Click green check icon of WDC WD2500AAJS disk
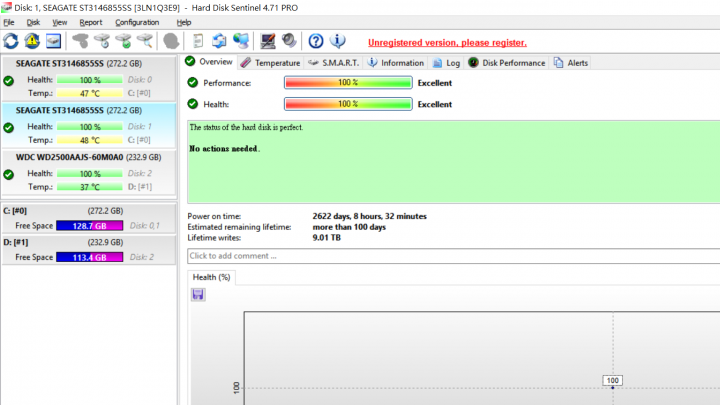The height and width of the screenshot is (405, 720). pos(8,175)
